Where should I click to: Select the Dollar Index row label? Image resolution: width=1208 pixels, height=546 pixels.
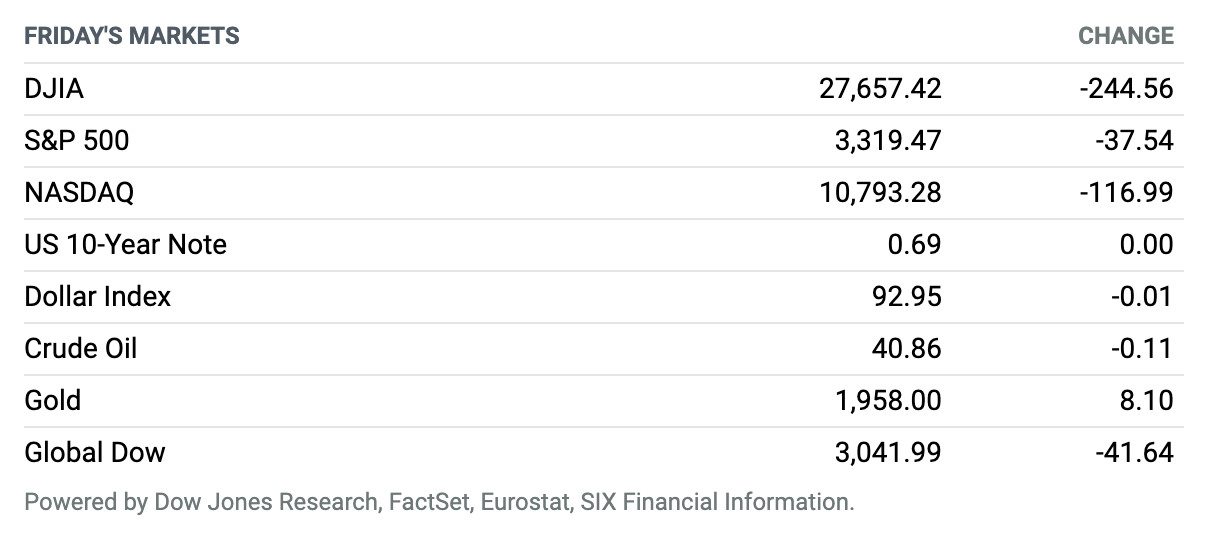click(x=97, y=297)
